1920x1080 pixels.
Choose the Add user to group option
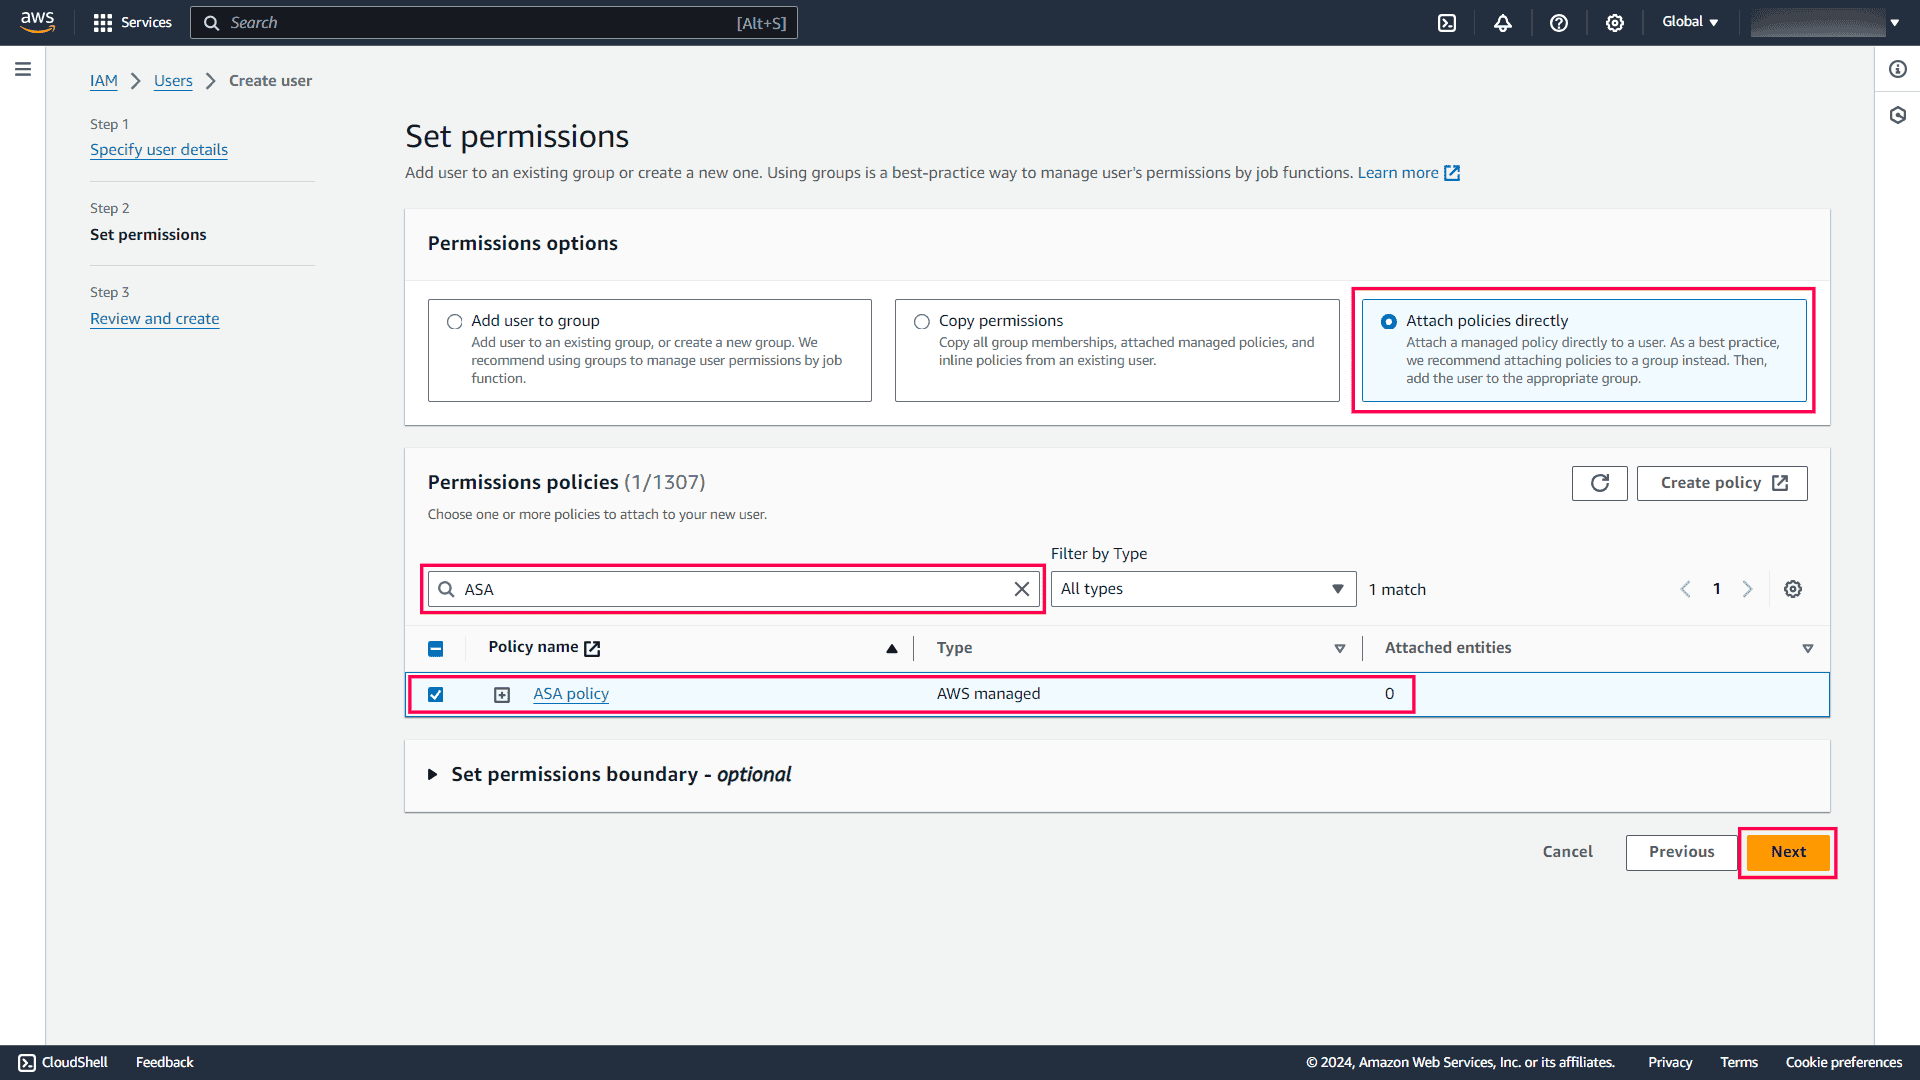click(x=455, y=321)
